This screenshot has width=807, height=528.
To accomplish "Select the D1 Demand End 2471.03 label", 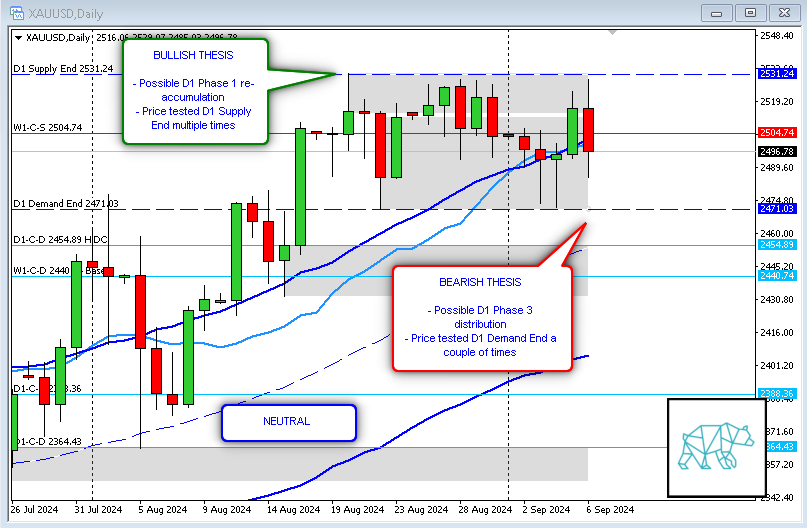I will 66,204.
